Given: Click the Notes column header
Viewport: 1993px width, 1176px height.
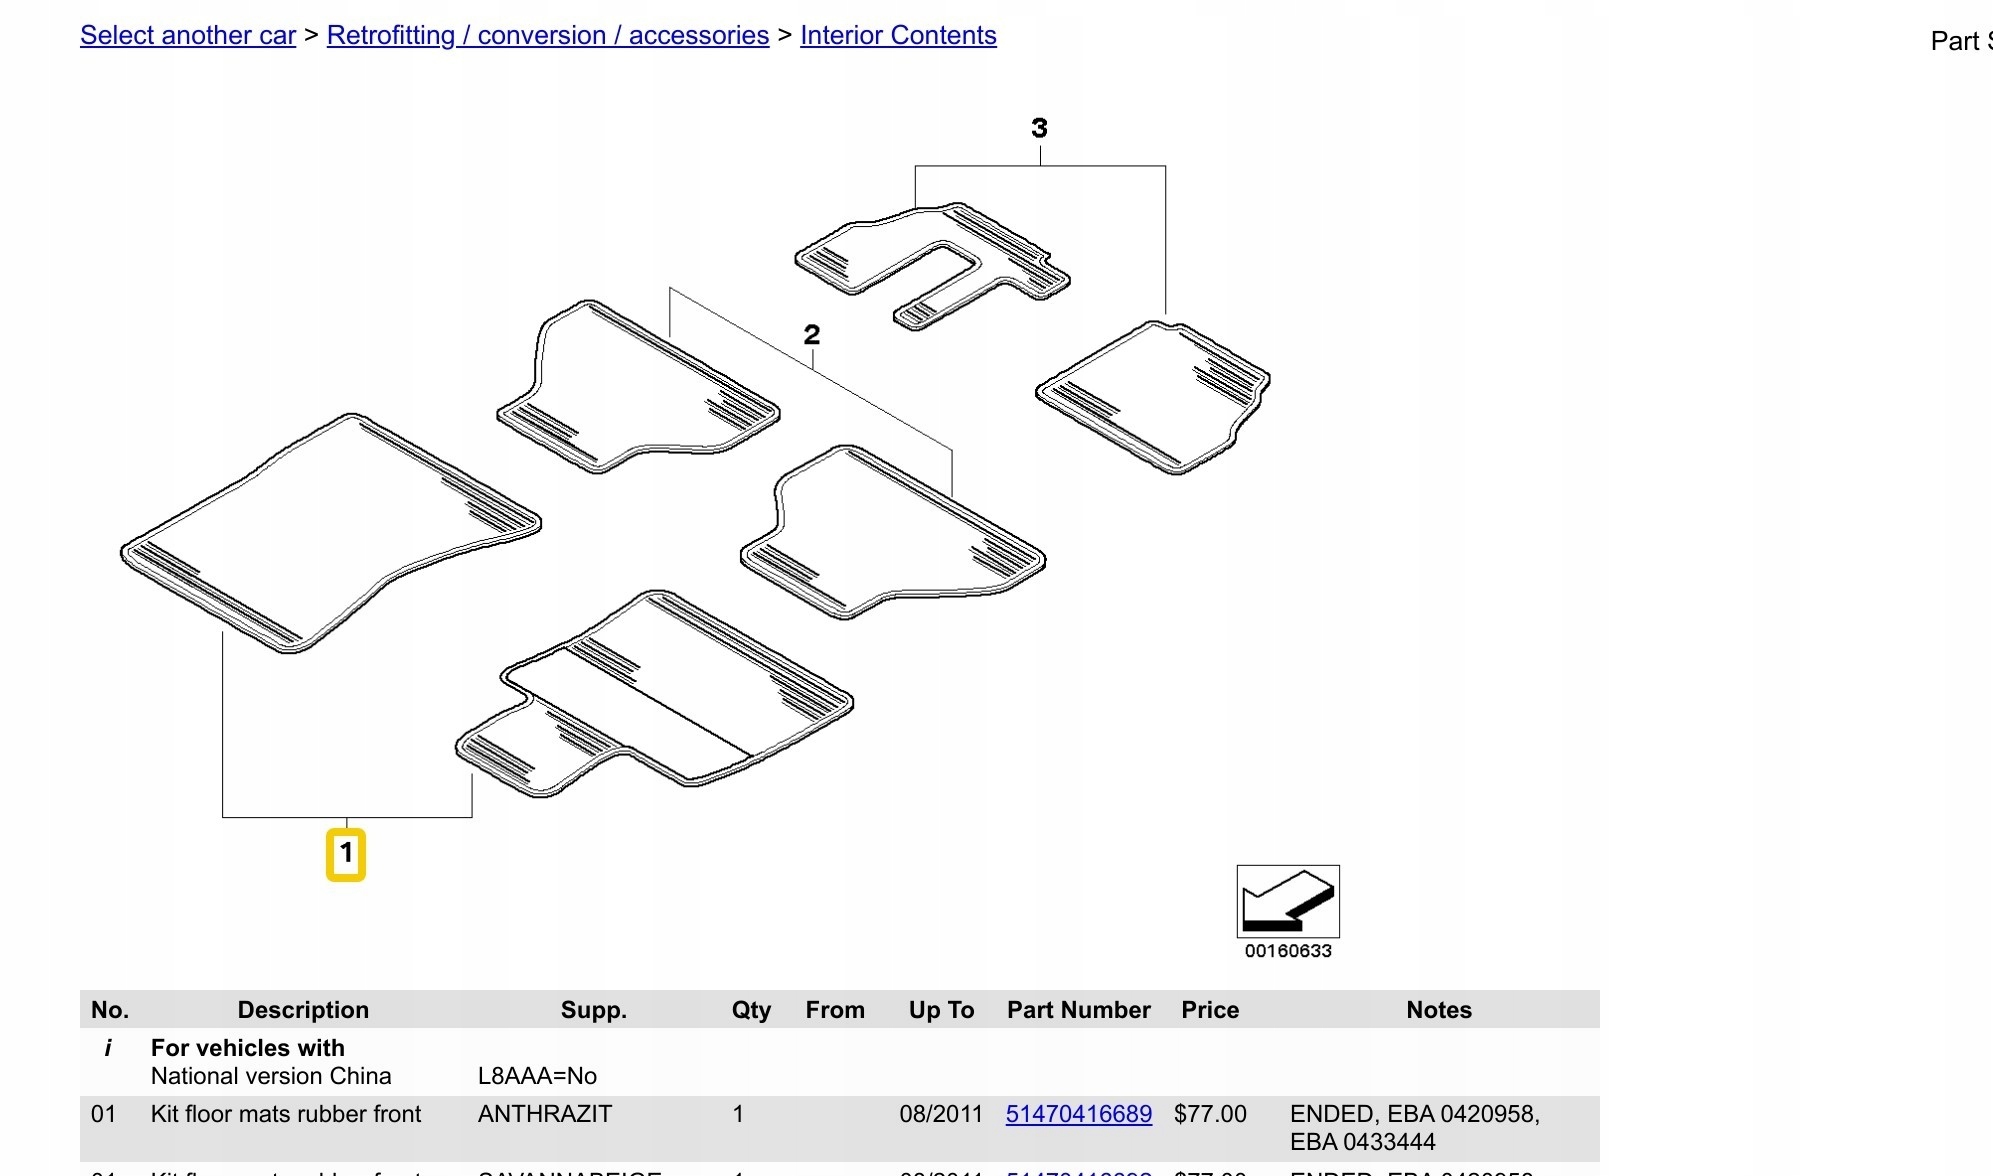Looking at the screenshot, I should [x=1438, y=1010].
